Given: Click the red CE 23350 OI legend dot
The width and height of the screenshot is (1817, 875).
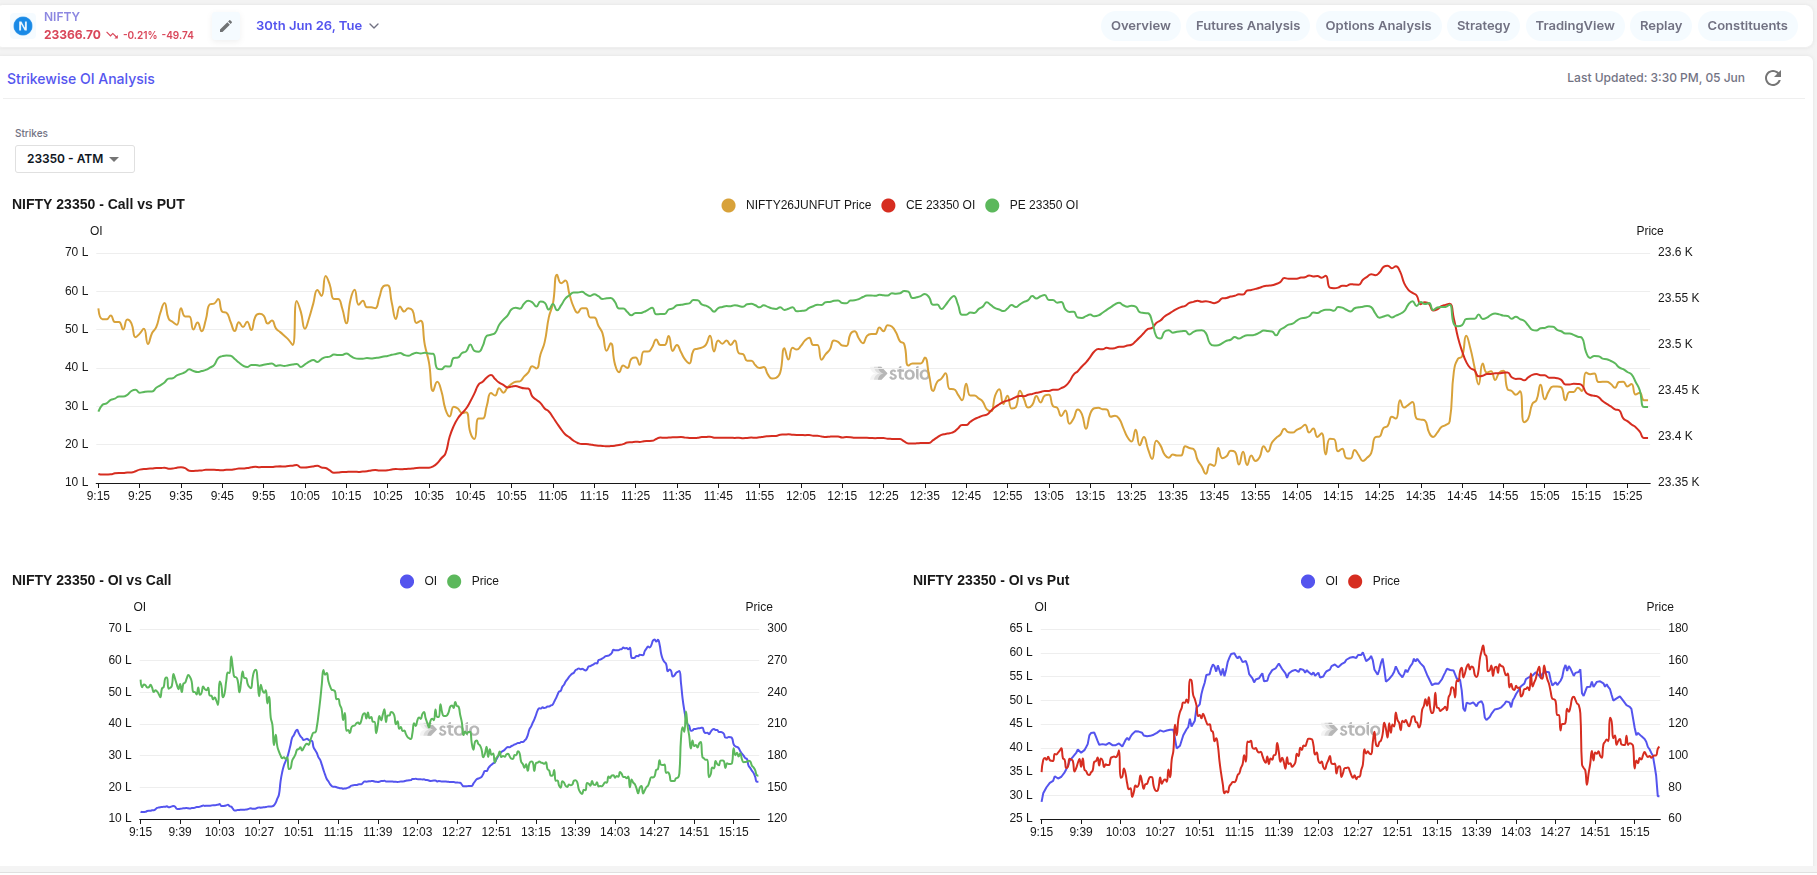Looking at the screenshot, I should coord(888,205).
